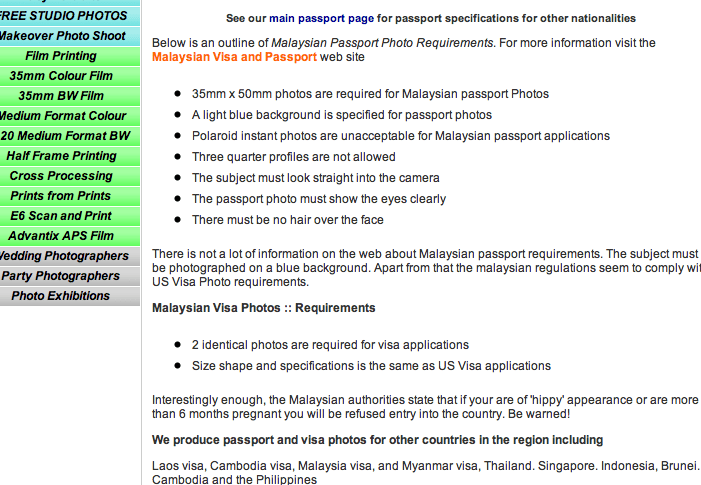Click the 'Malaysian Visa Photos :: Requirements' heading
This screenshot has width=701, height=485.
pos(263,307)
